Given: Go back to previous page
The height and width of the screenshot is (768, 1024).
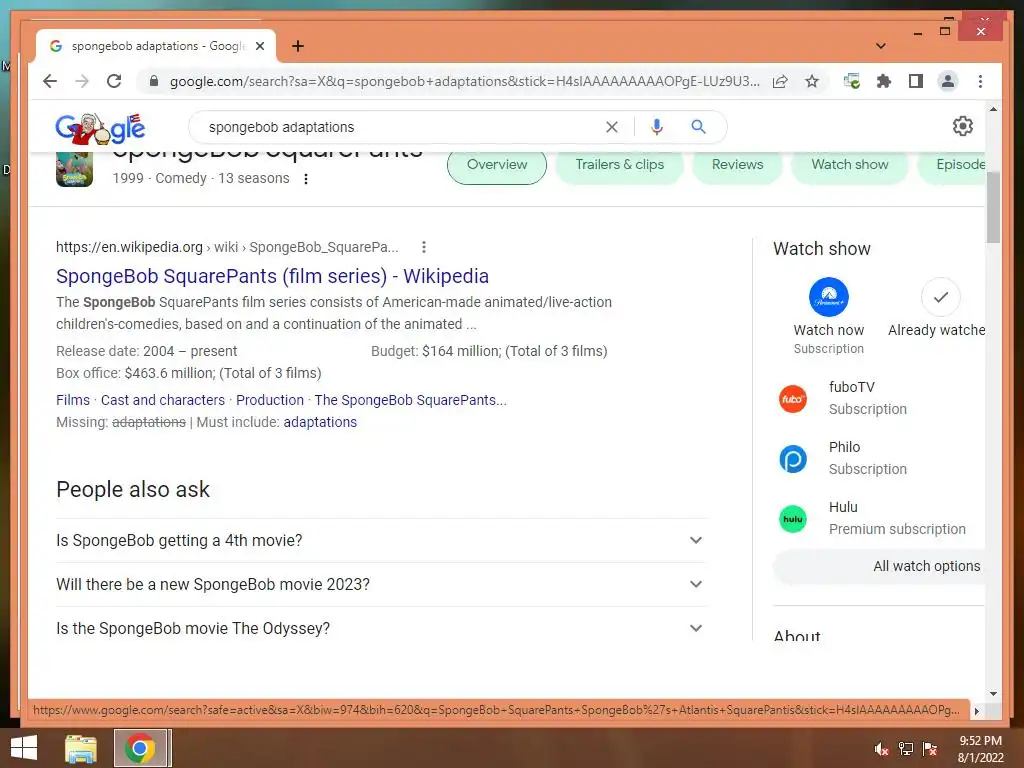Looking at the screenshot, I should 50,82.
